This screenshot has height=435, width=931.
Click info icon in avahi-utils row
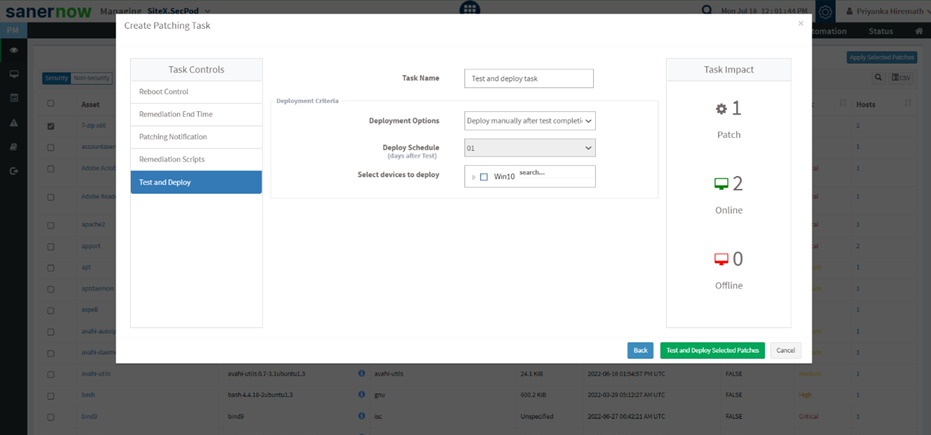(361, 374)
